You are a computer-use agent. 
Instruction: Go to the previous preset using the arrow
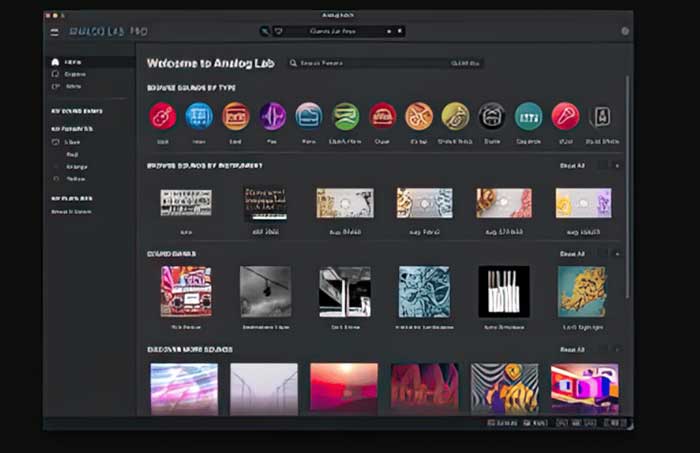point(389,31)
